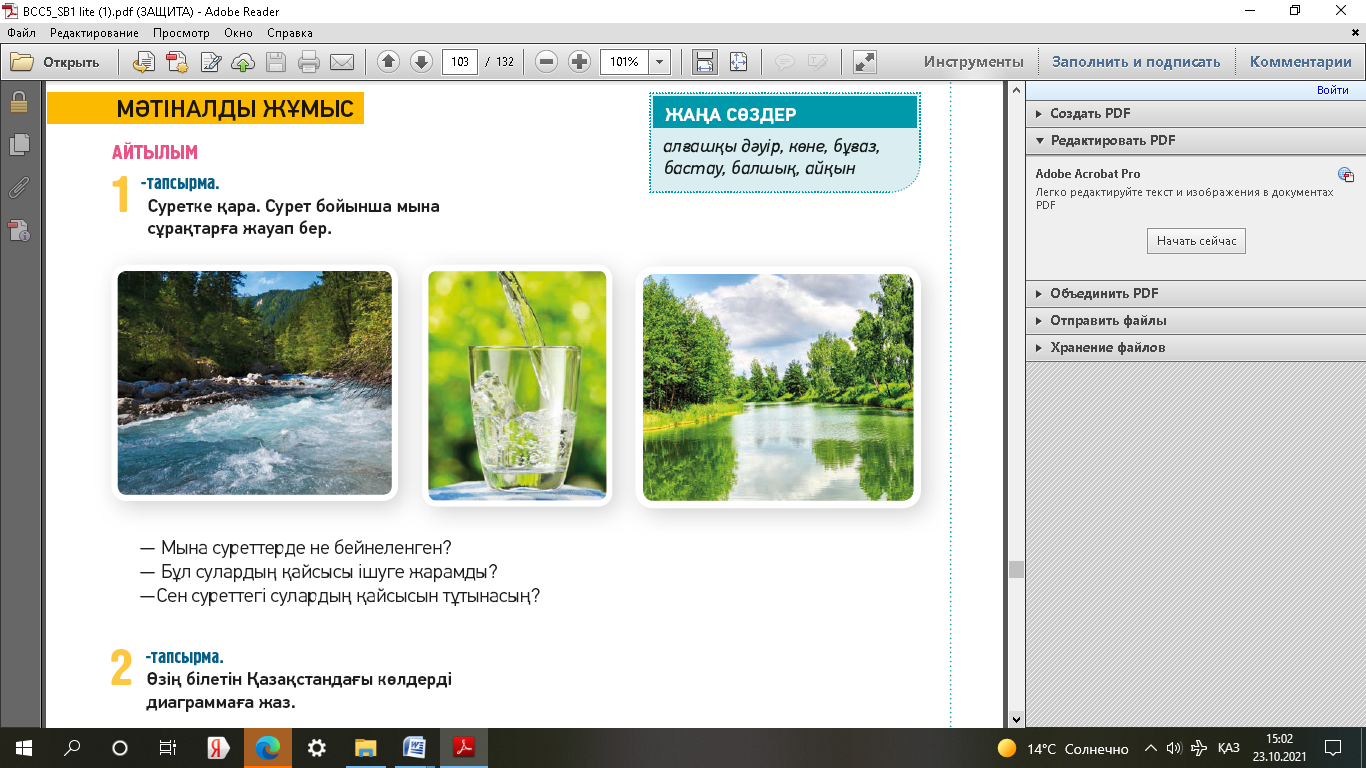Open Settings gear from the taskbar
The width and height of the screenshot is (1366, 768).
316,748
